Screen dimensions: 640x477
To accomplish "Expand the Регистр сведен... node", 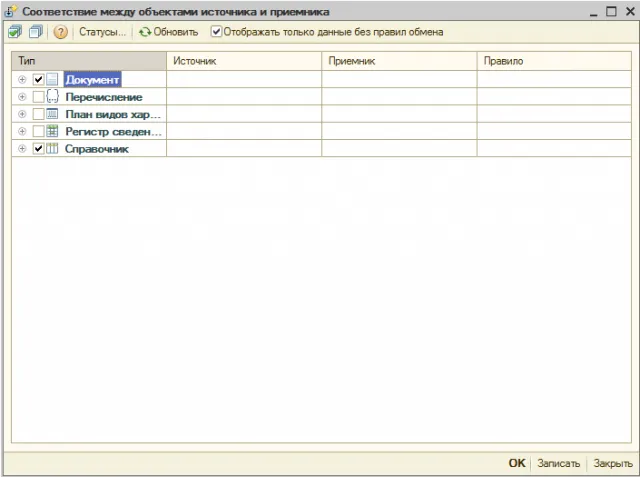I will pyautogui.click(x=22, y=131).
